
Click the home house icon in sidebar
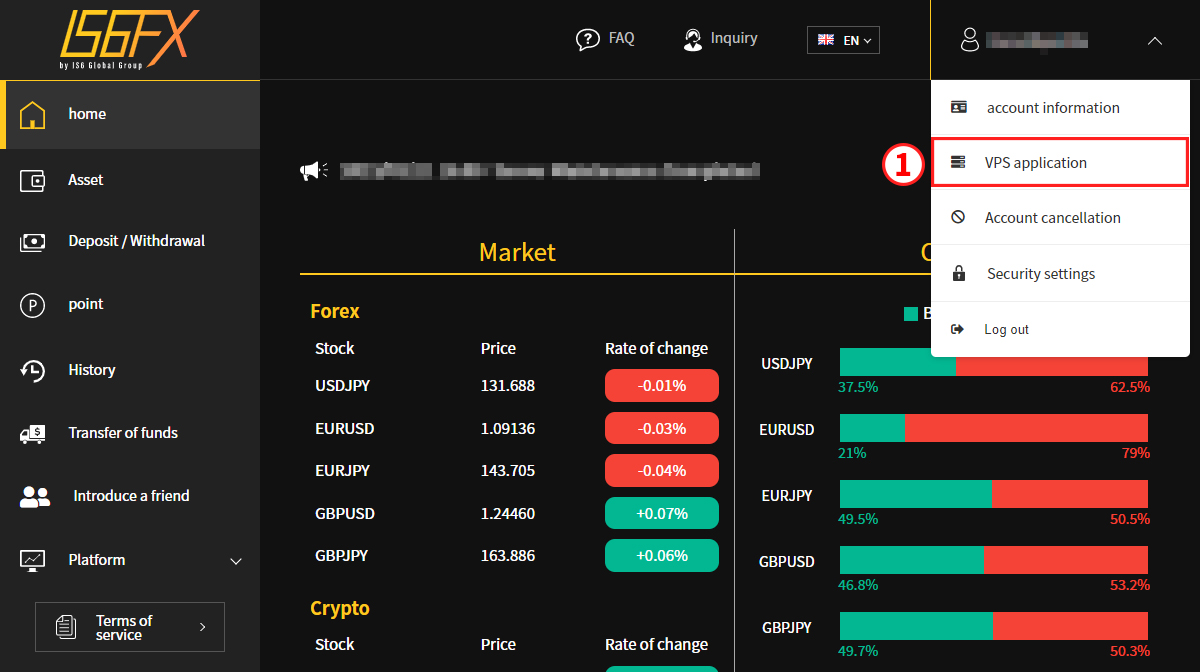(x=33, y=114)
